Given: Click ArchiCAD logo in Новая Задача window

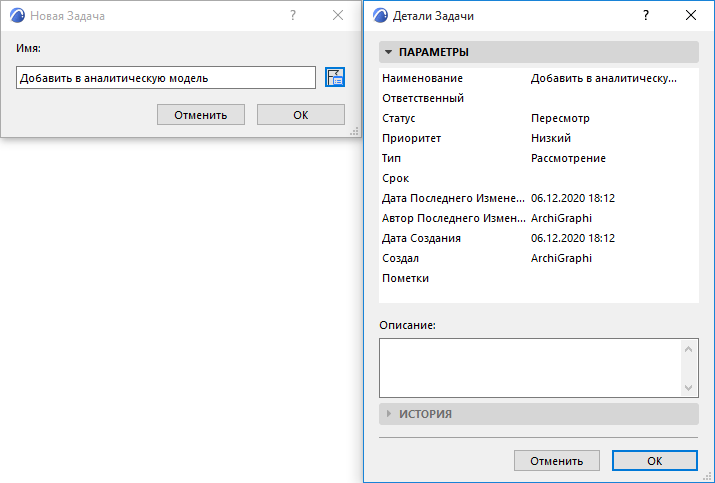Looking at the screenshot, I should (x=17, y=16).
